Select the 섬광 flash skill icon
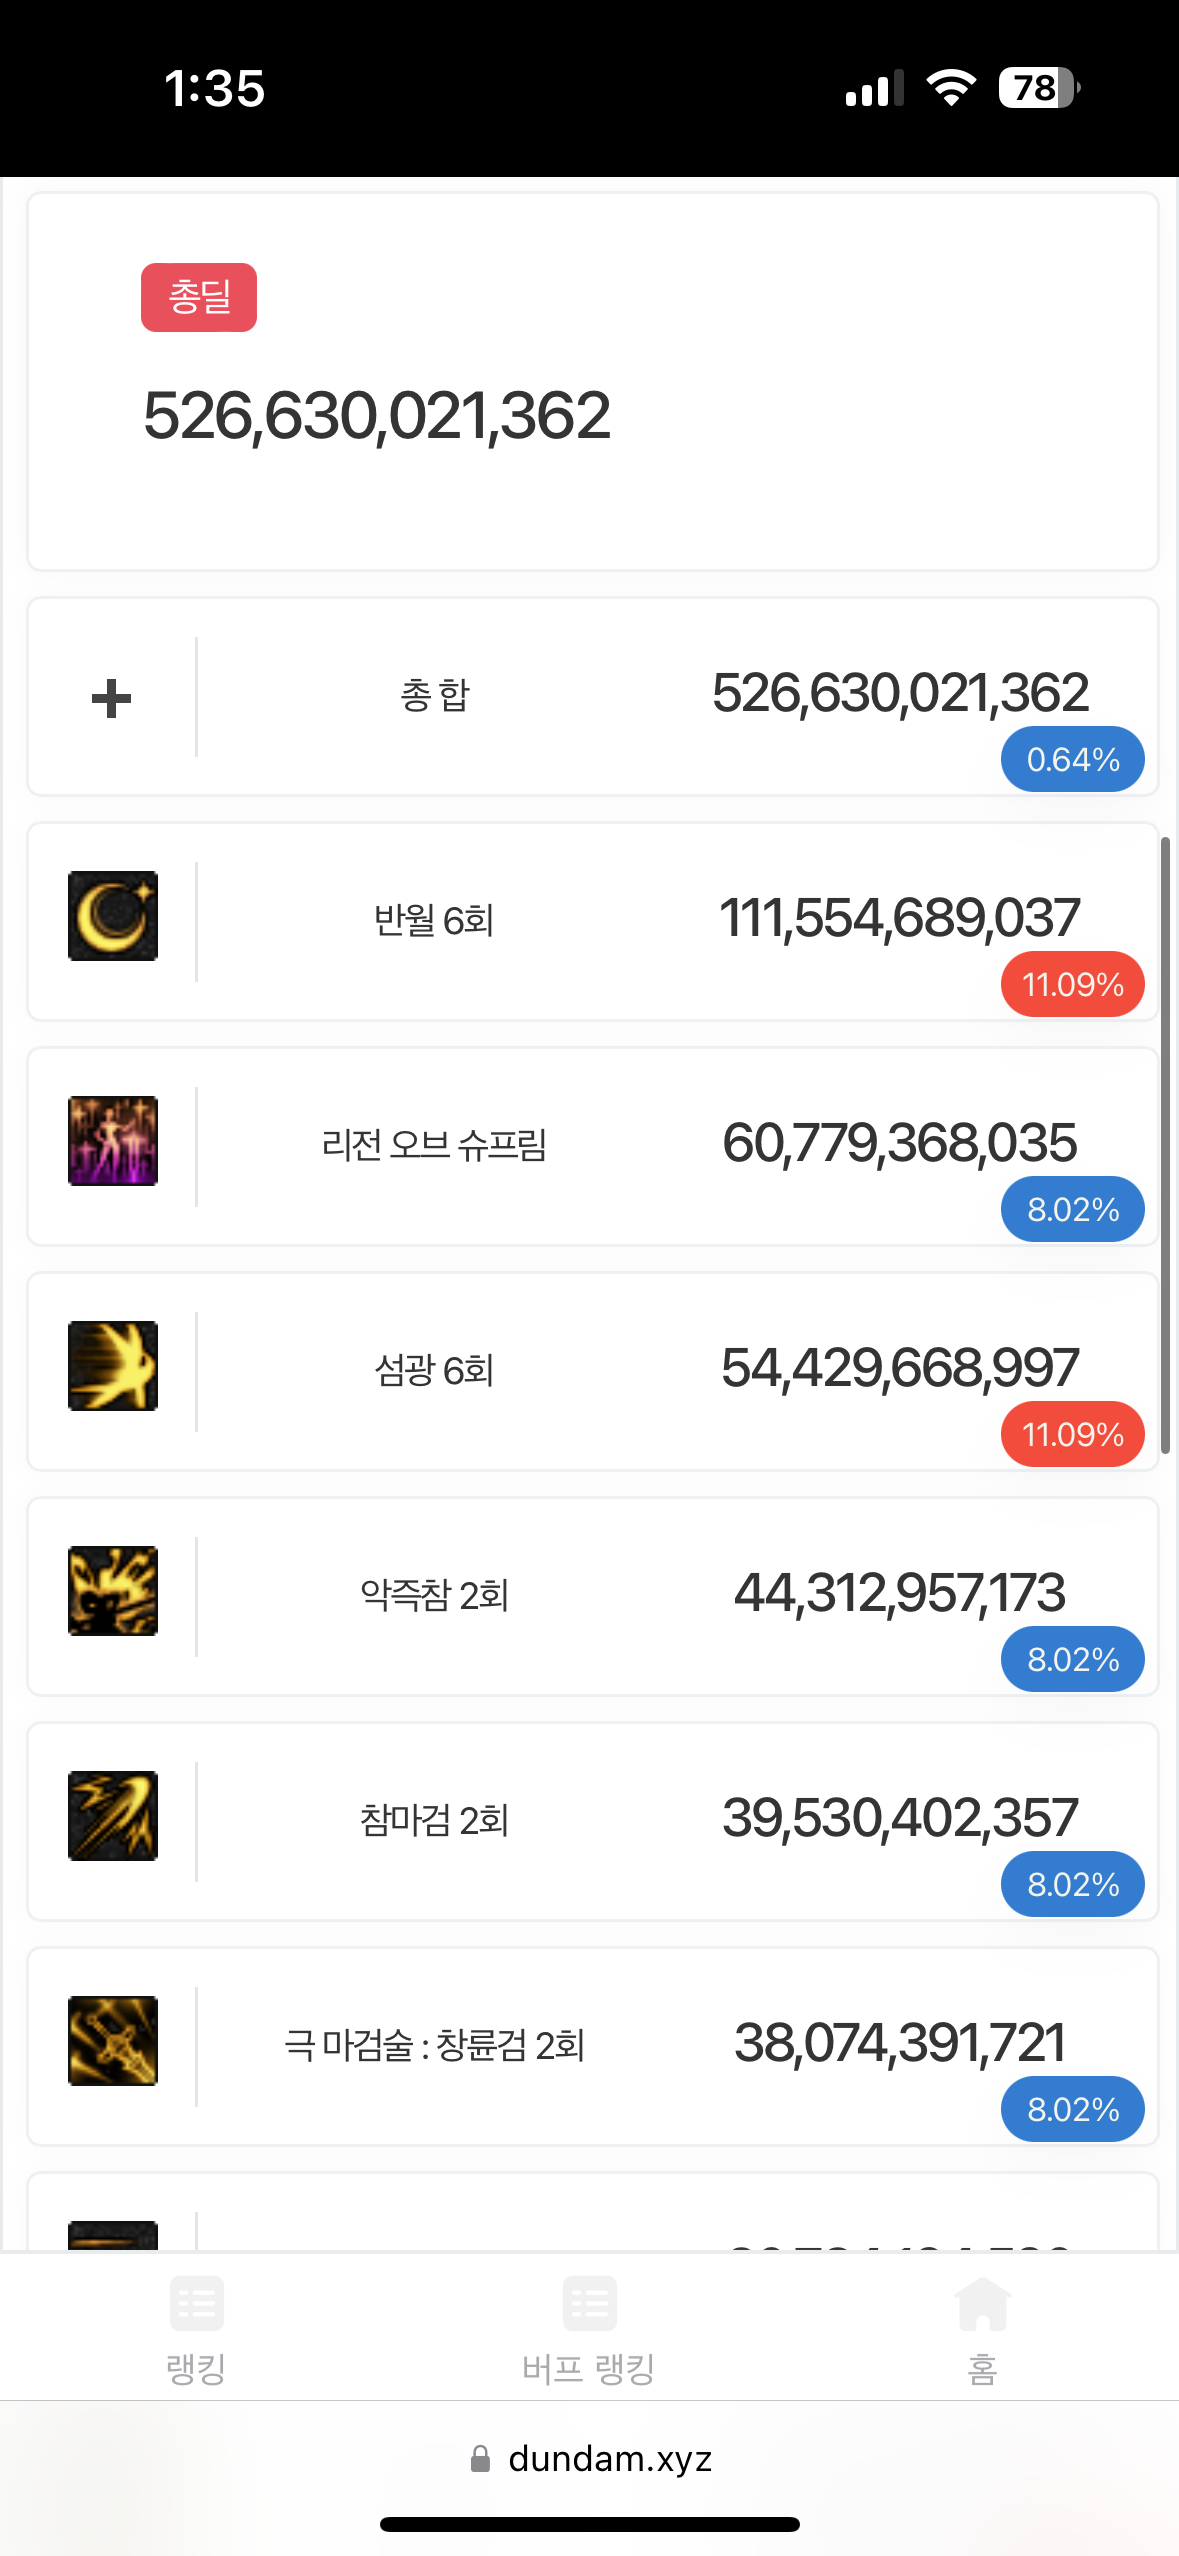The width and height of the screenshot is (1179, 2556). pos(113,1366)
